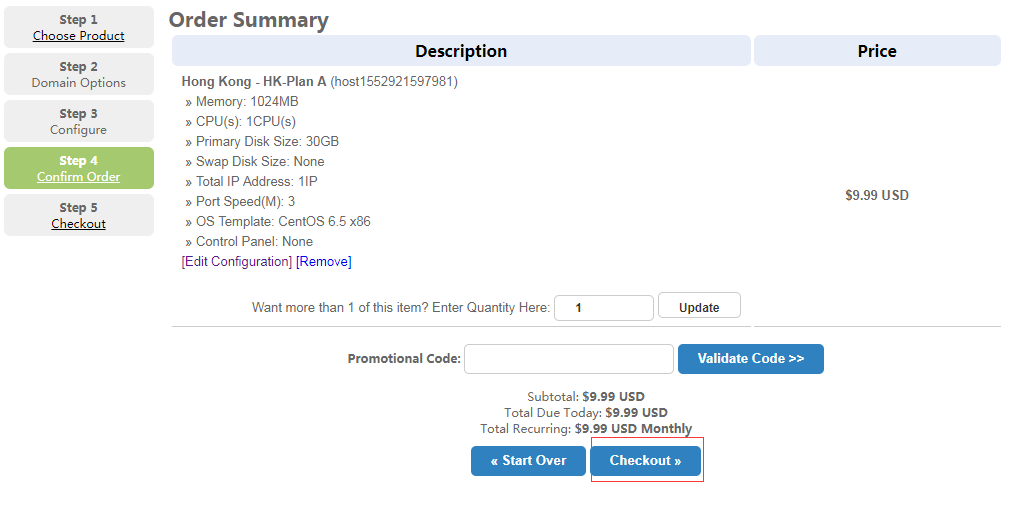Select the Hong Kong HK-Plan A title
Screen dimensions: 1032x505
click(254, 81)
